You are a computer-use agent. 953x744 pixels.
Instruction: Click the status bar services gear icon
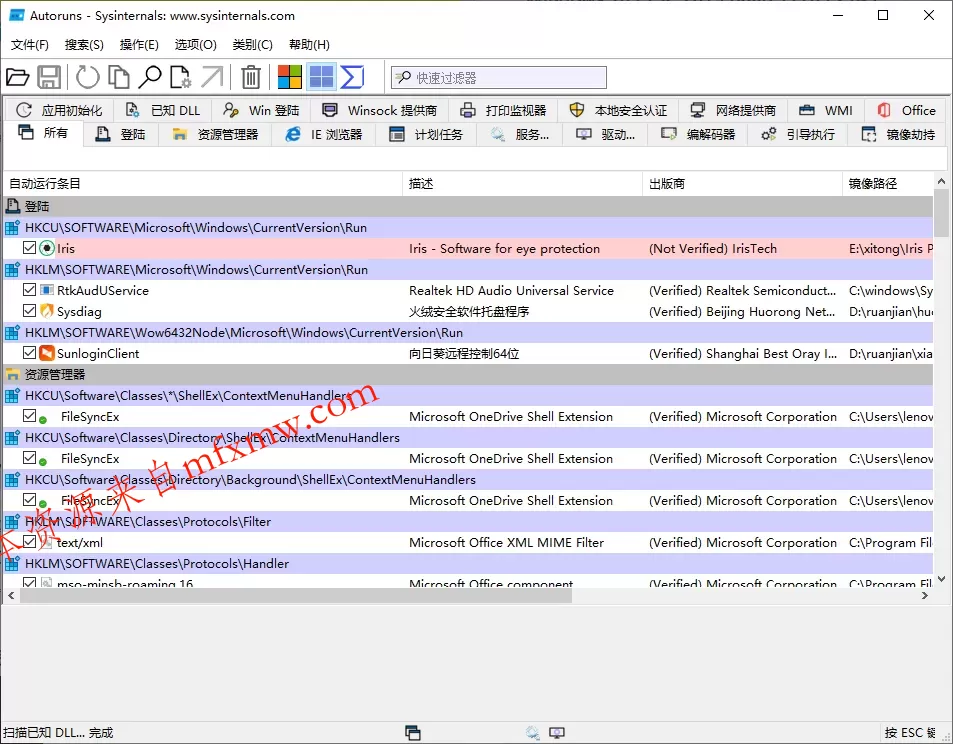coord(532,732)
